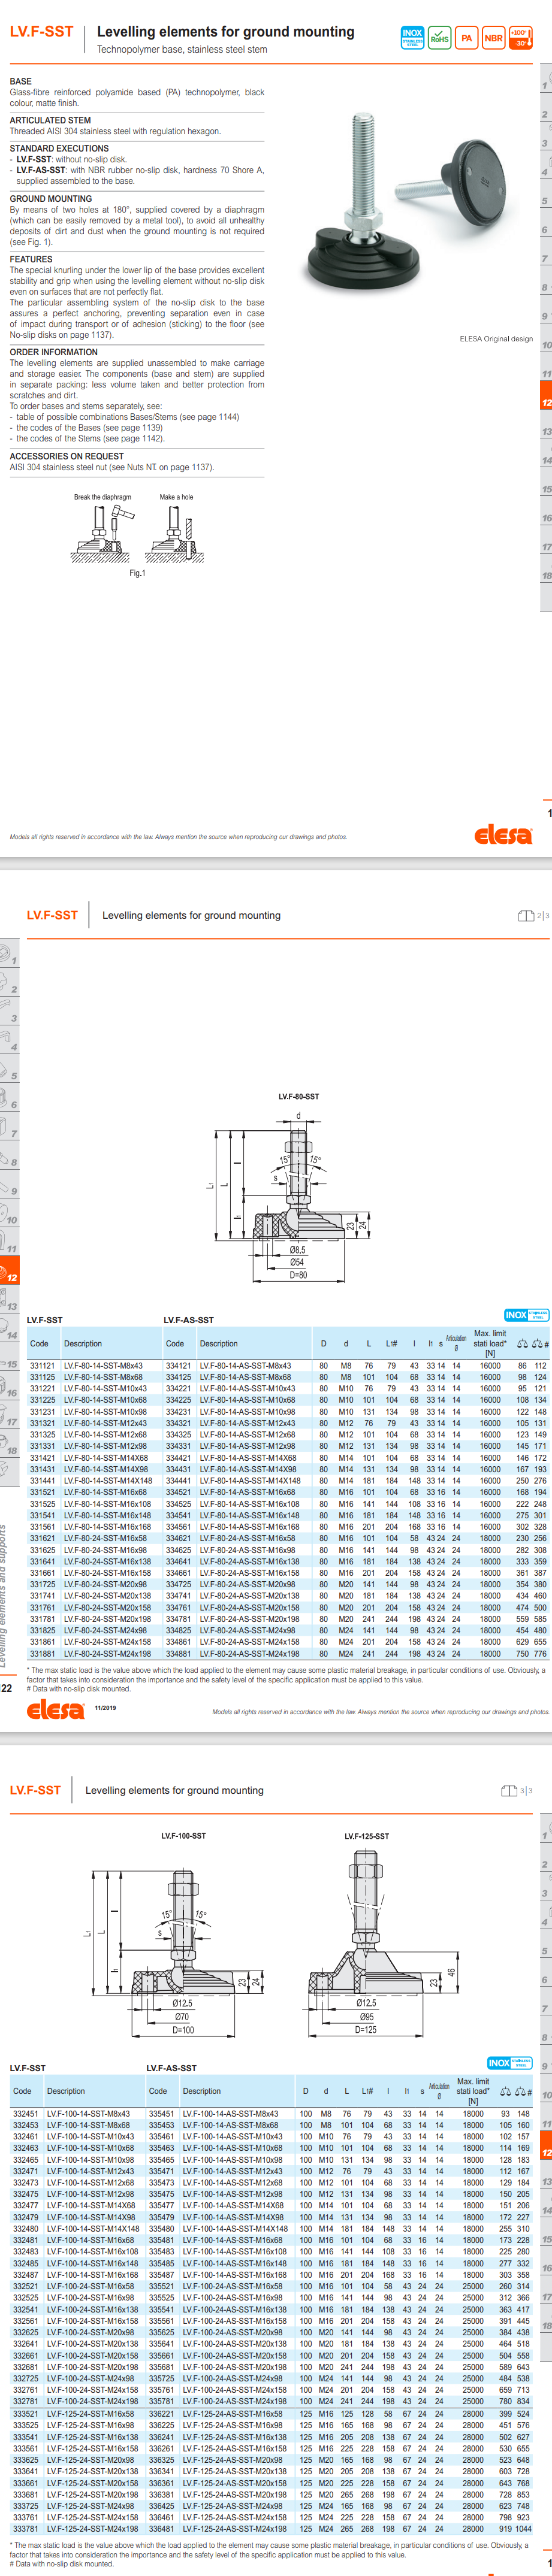Click the book page icon labeled 3|3
Screen dimensions: 552x2576
pyautogui.click(x=510, y=1790)
